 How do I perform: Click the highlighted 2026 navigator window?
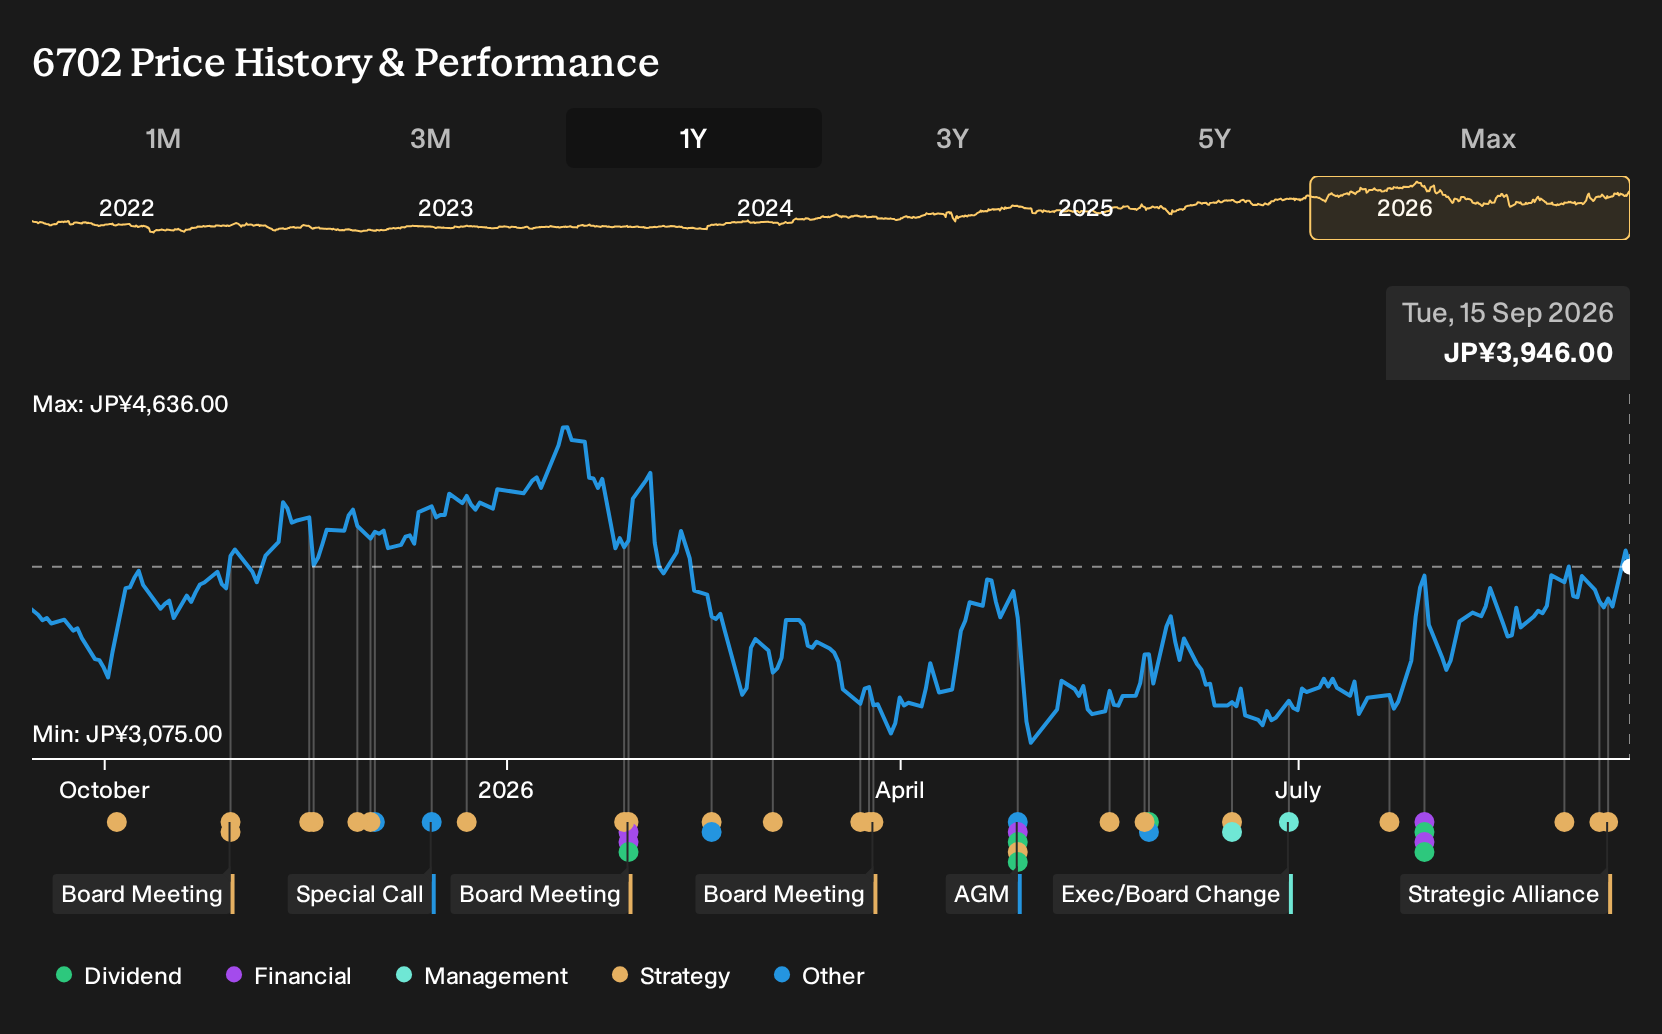point(1470,208)
